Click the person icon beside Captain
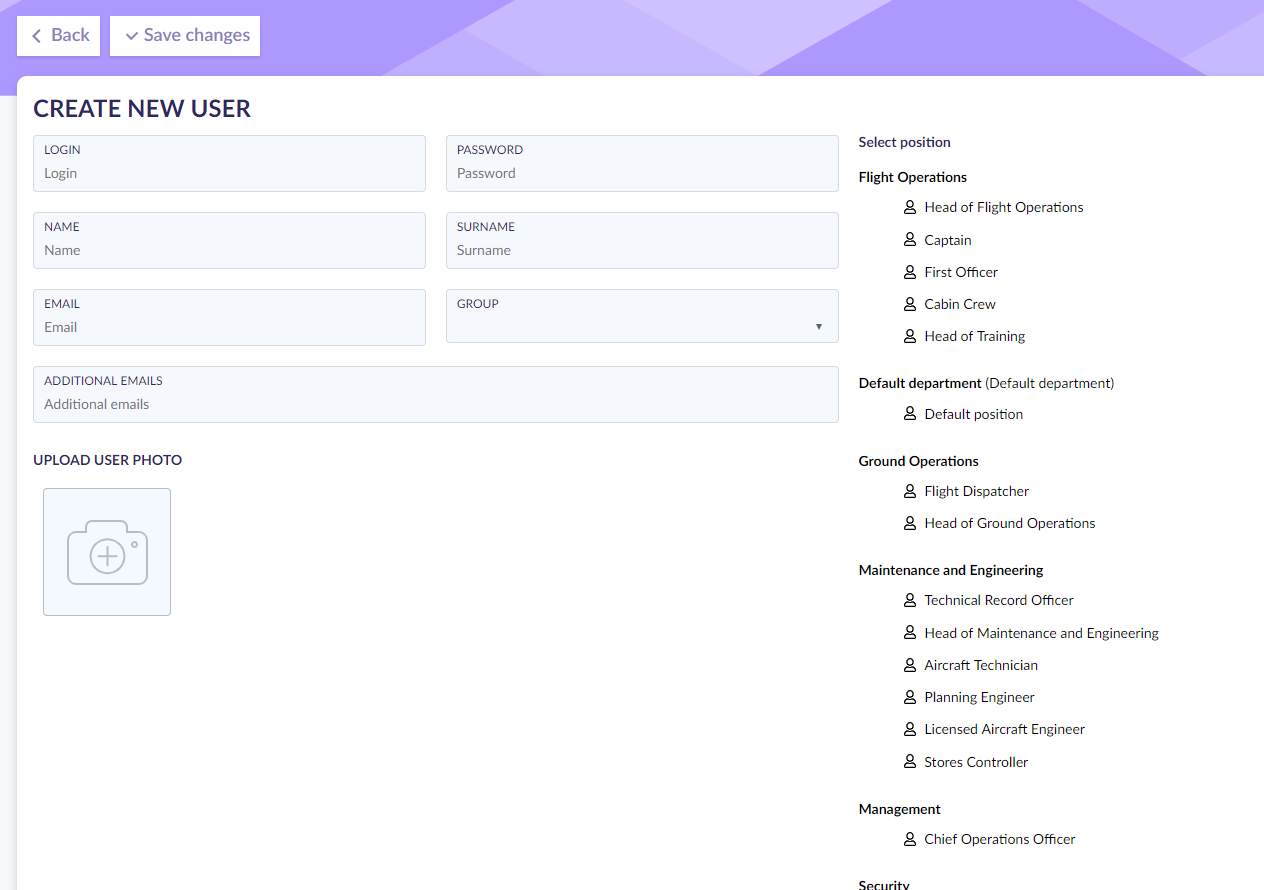The image size is (1264, 890). [x=910, y=240]
